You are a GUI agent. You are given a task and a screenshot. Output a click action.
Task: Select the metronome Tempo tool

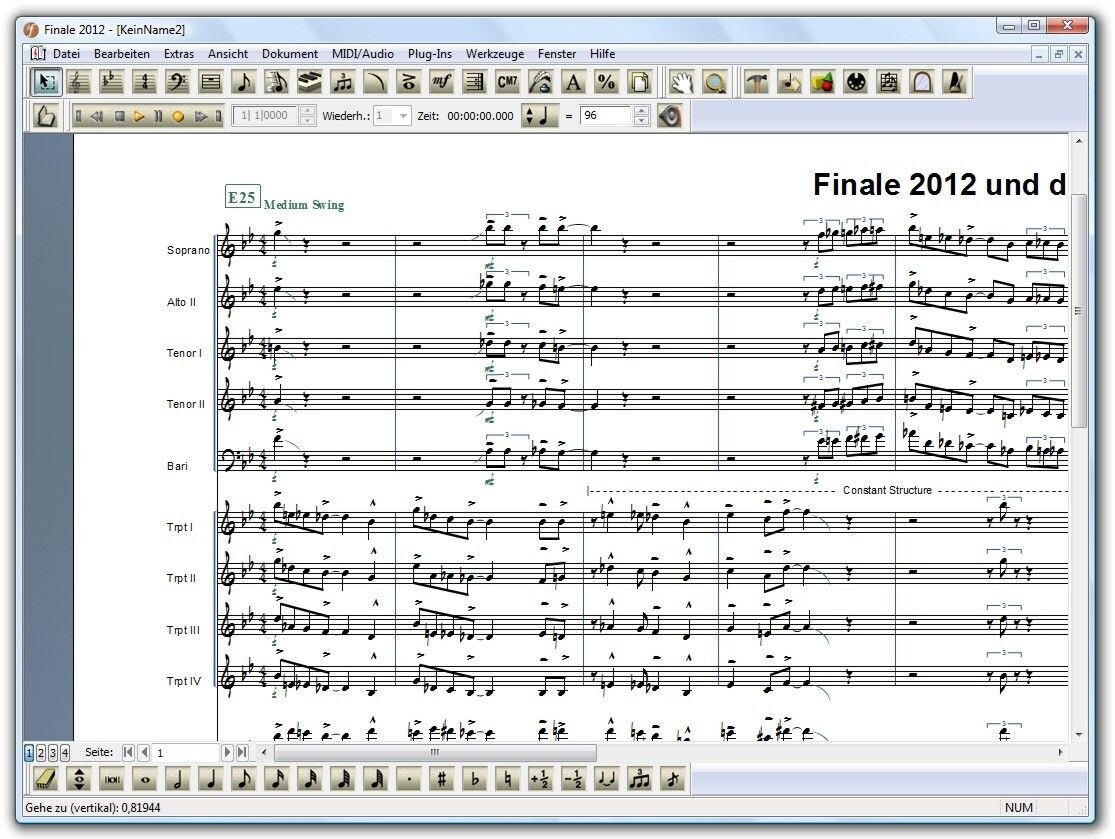coord(955,82)
